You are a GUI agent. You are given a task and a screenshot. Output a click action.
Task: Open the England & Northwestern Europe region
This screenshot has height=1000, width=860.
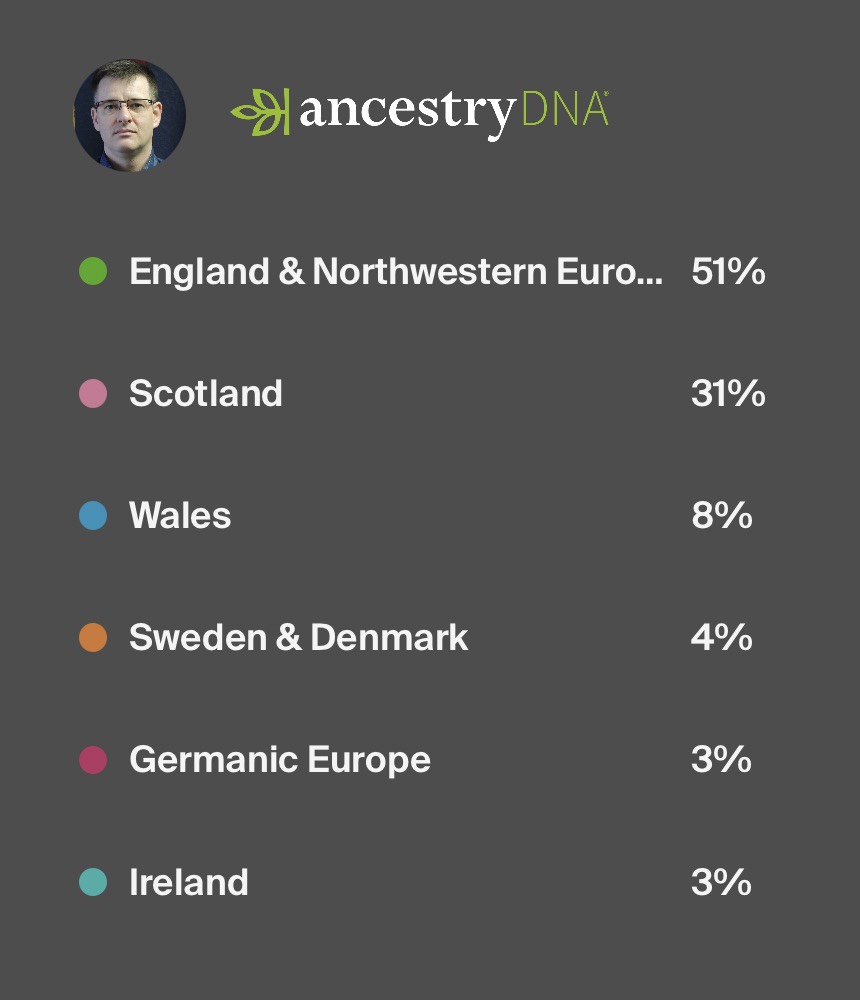click(395, 271)
